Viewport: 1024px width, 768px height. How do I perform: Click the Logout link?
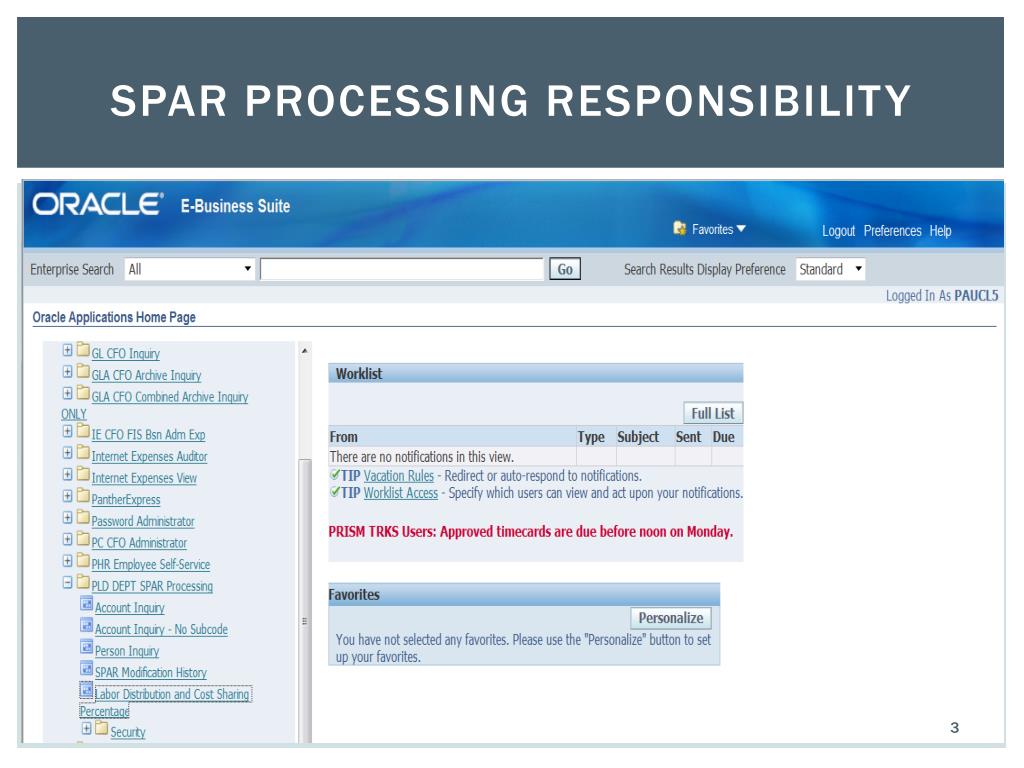pyautogui.click(x=838, y=231)
